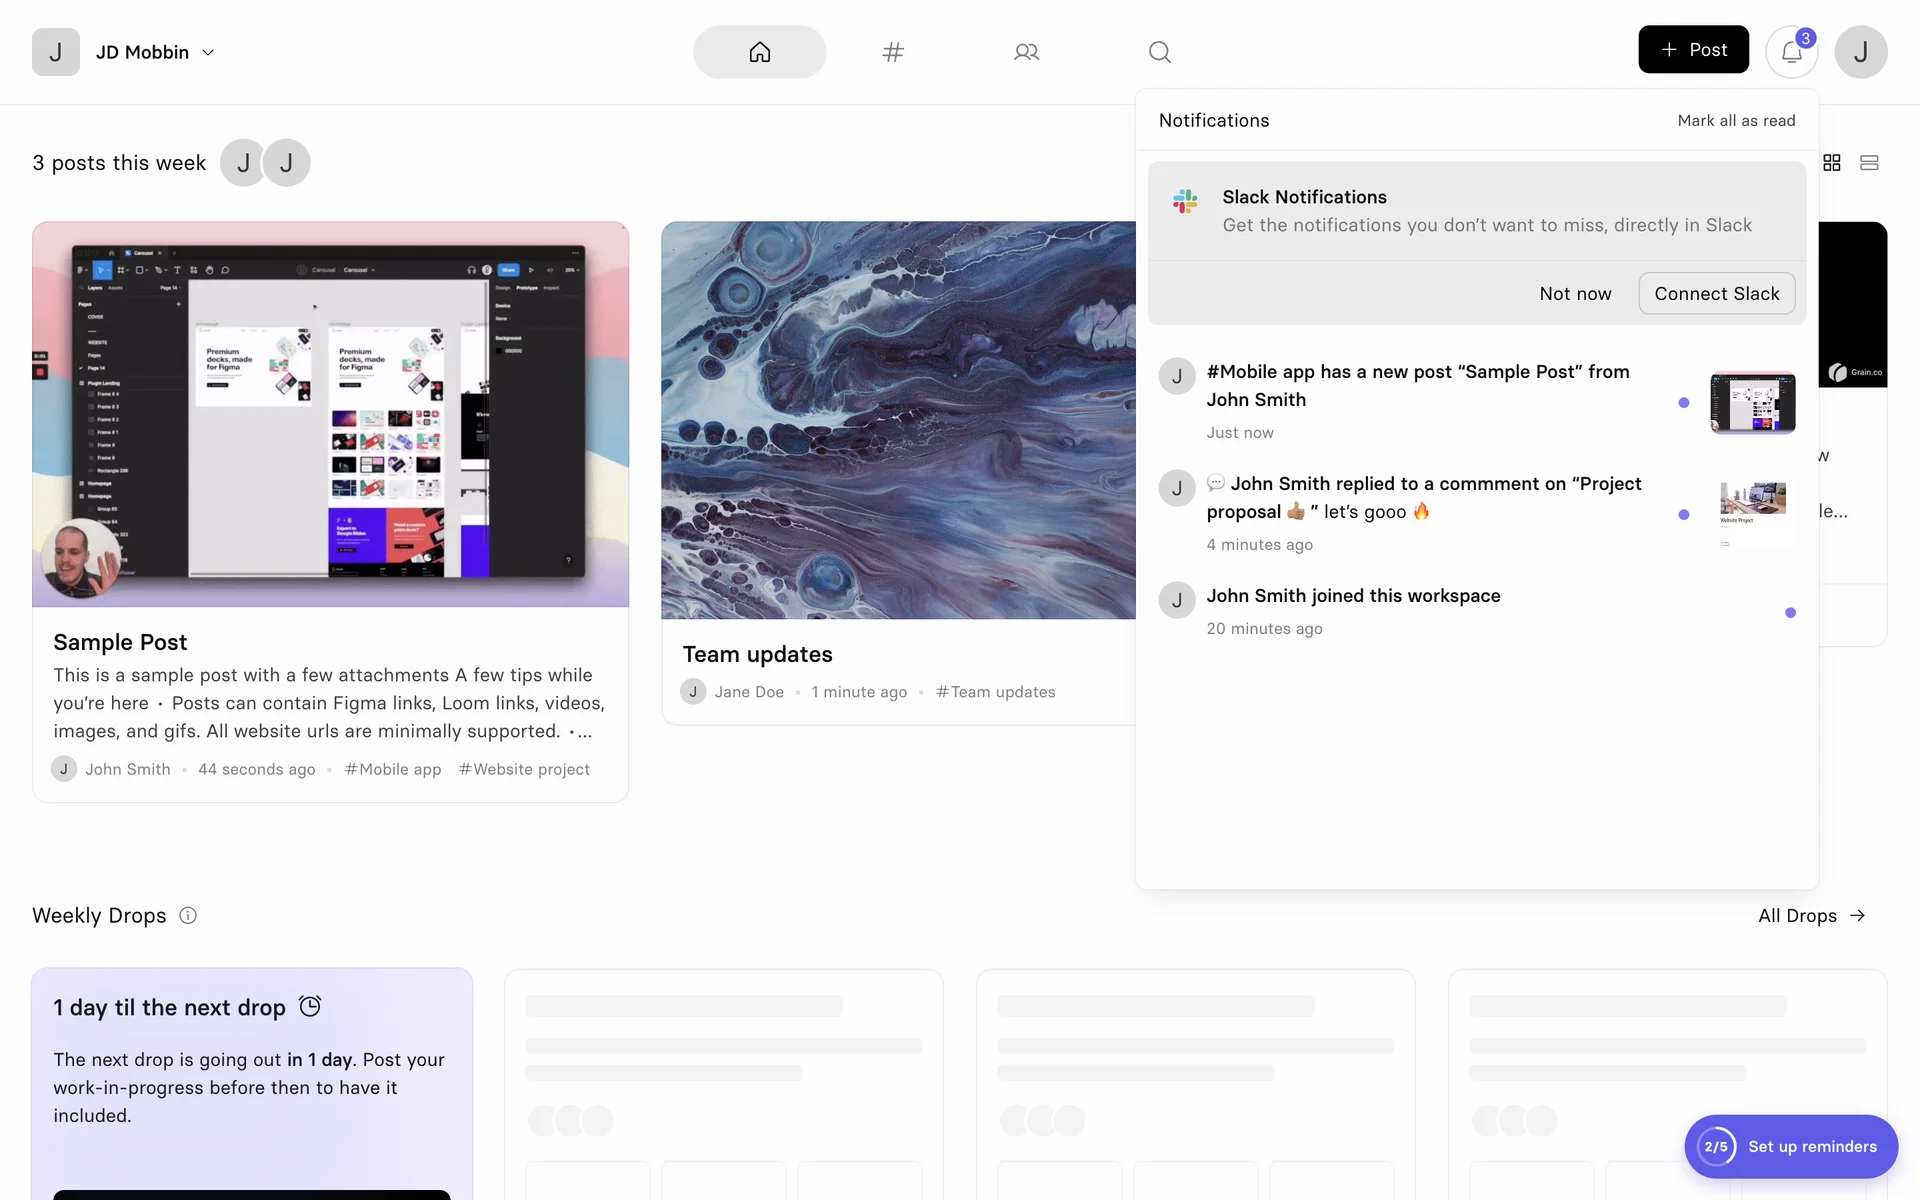Dismiss Slack prompt with Not now
Image resolution: width=1920 pixels, height=1200 pixels.
1575,293
